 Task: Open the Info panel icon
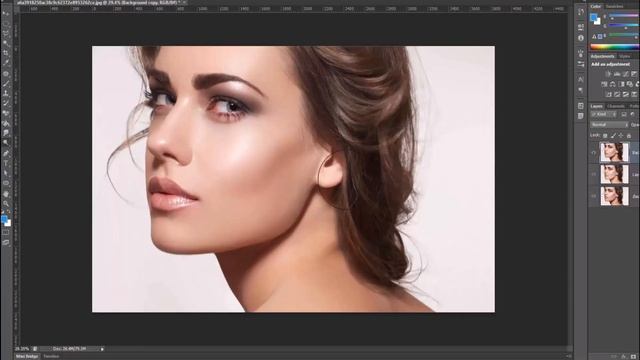point(581,38)
